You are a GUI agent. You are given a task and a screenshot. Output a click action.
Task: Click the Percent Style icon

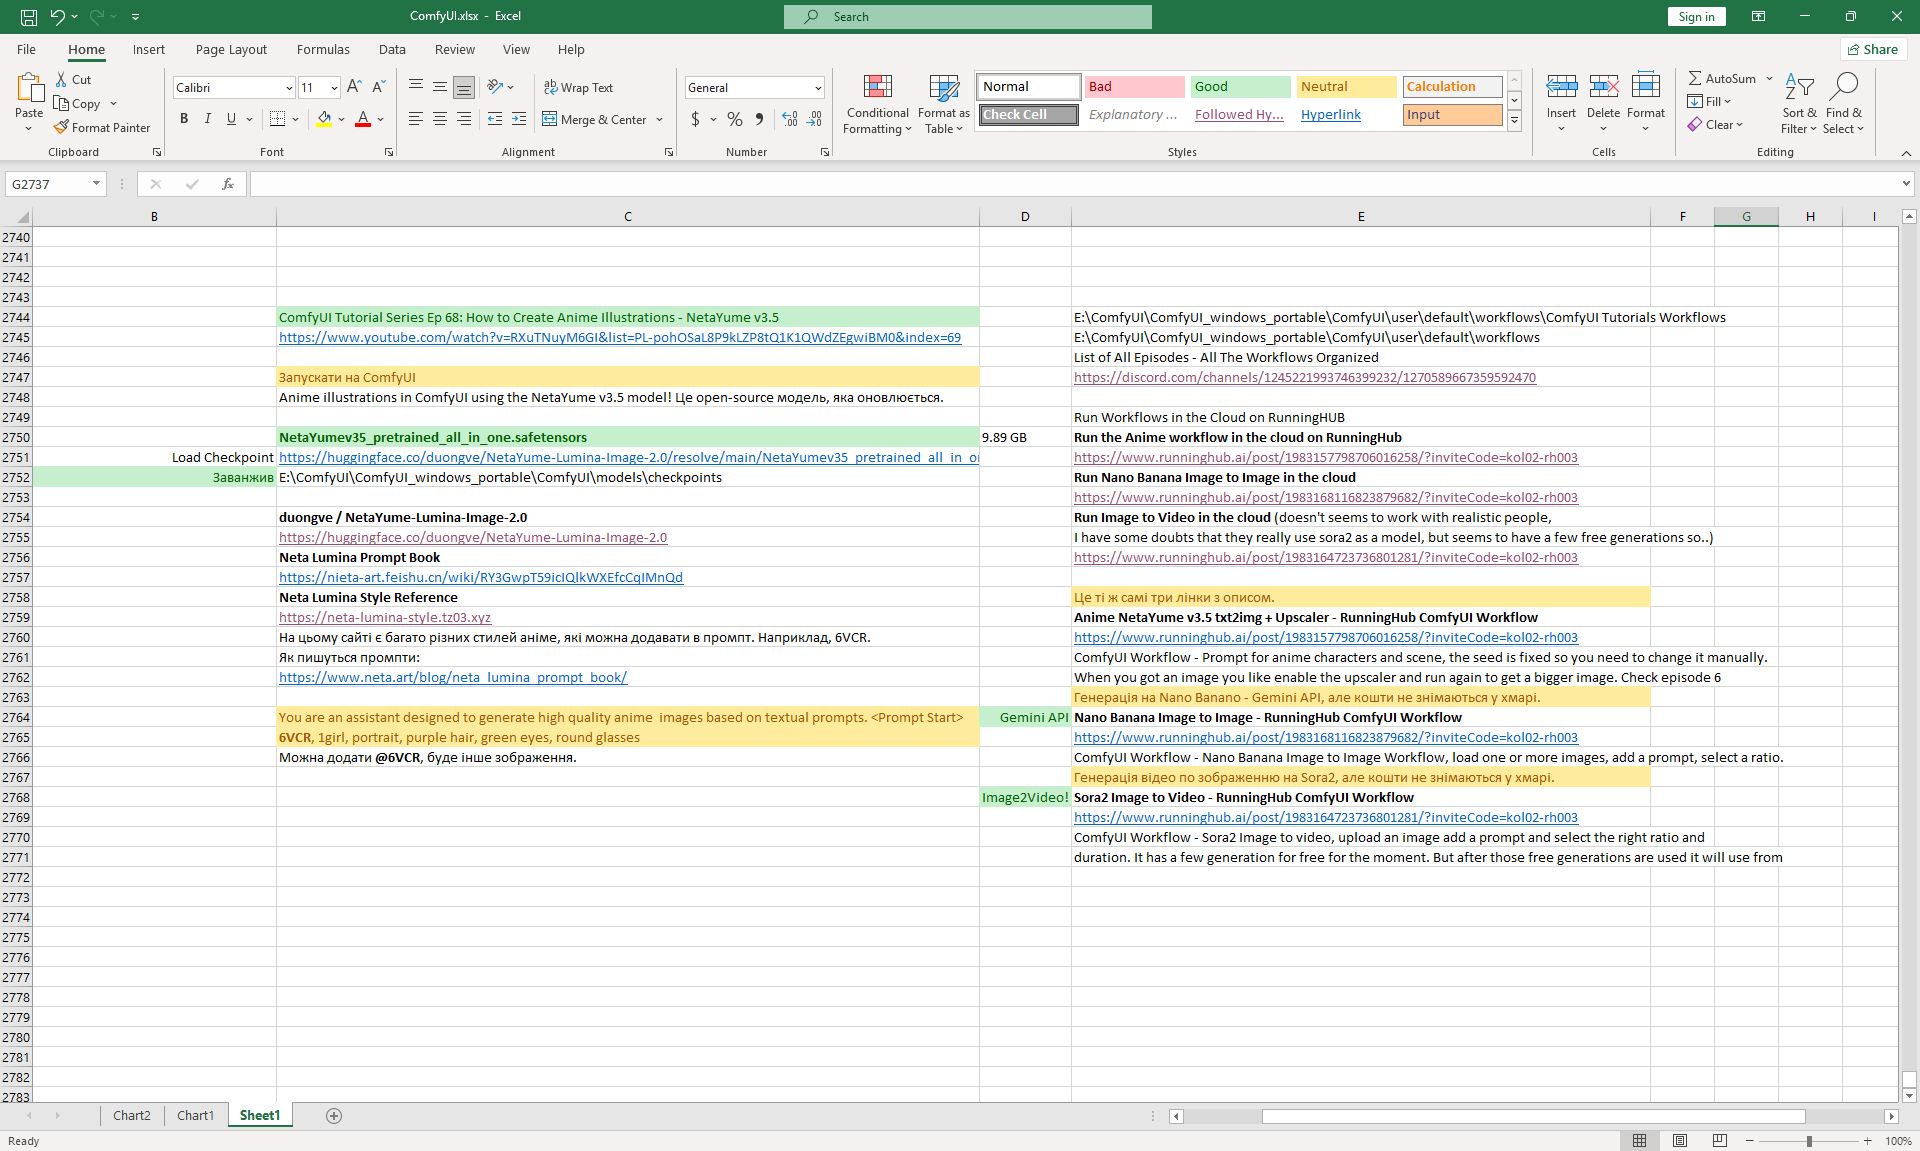coord(735,119)
